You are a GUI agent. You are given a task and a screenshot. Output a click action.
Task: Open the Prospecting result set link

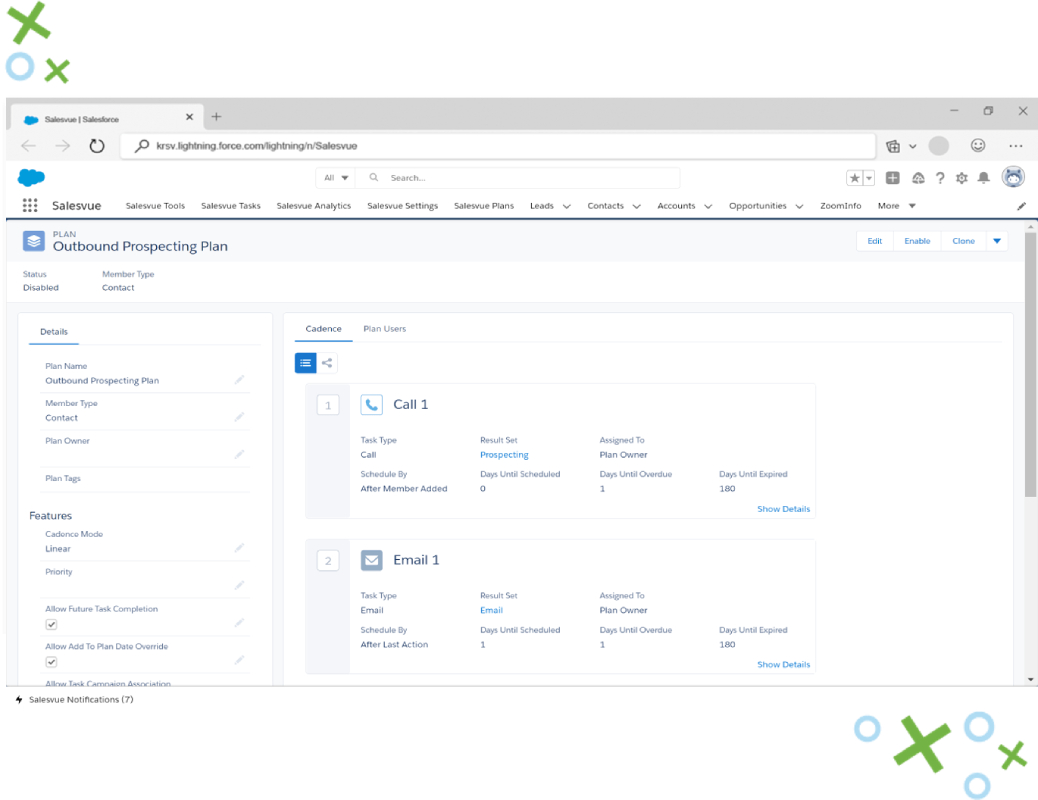(x=504, y=455)
